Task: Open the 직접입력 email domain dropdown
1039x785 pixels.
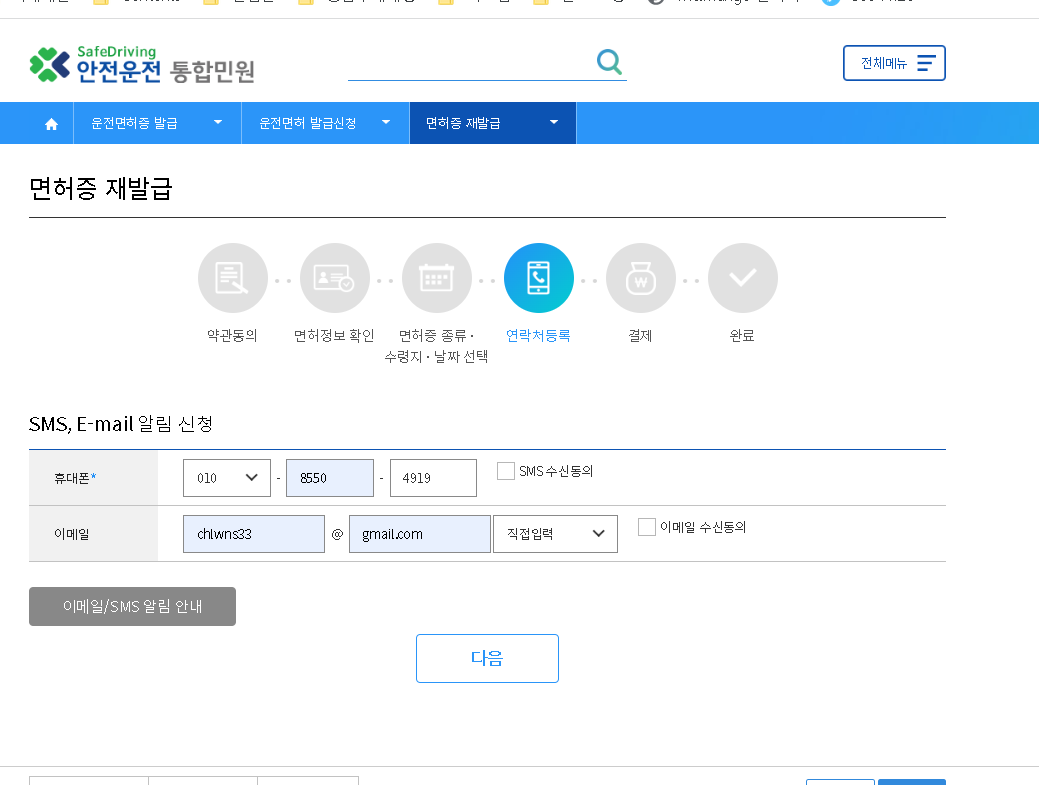Action: click(555, 533)
